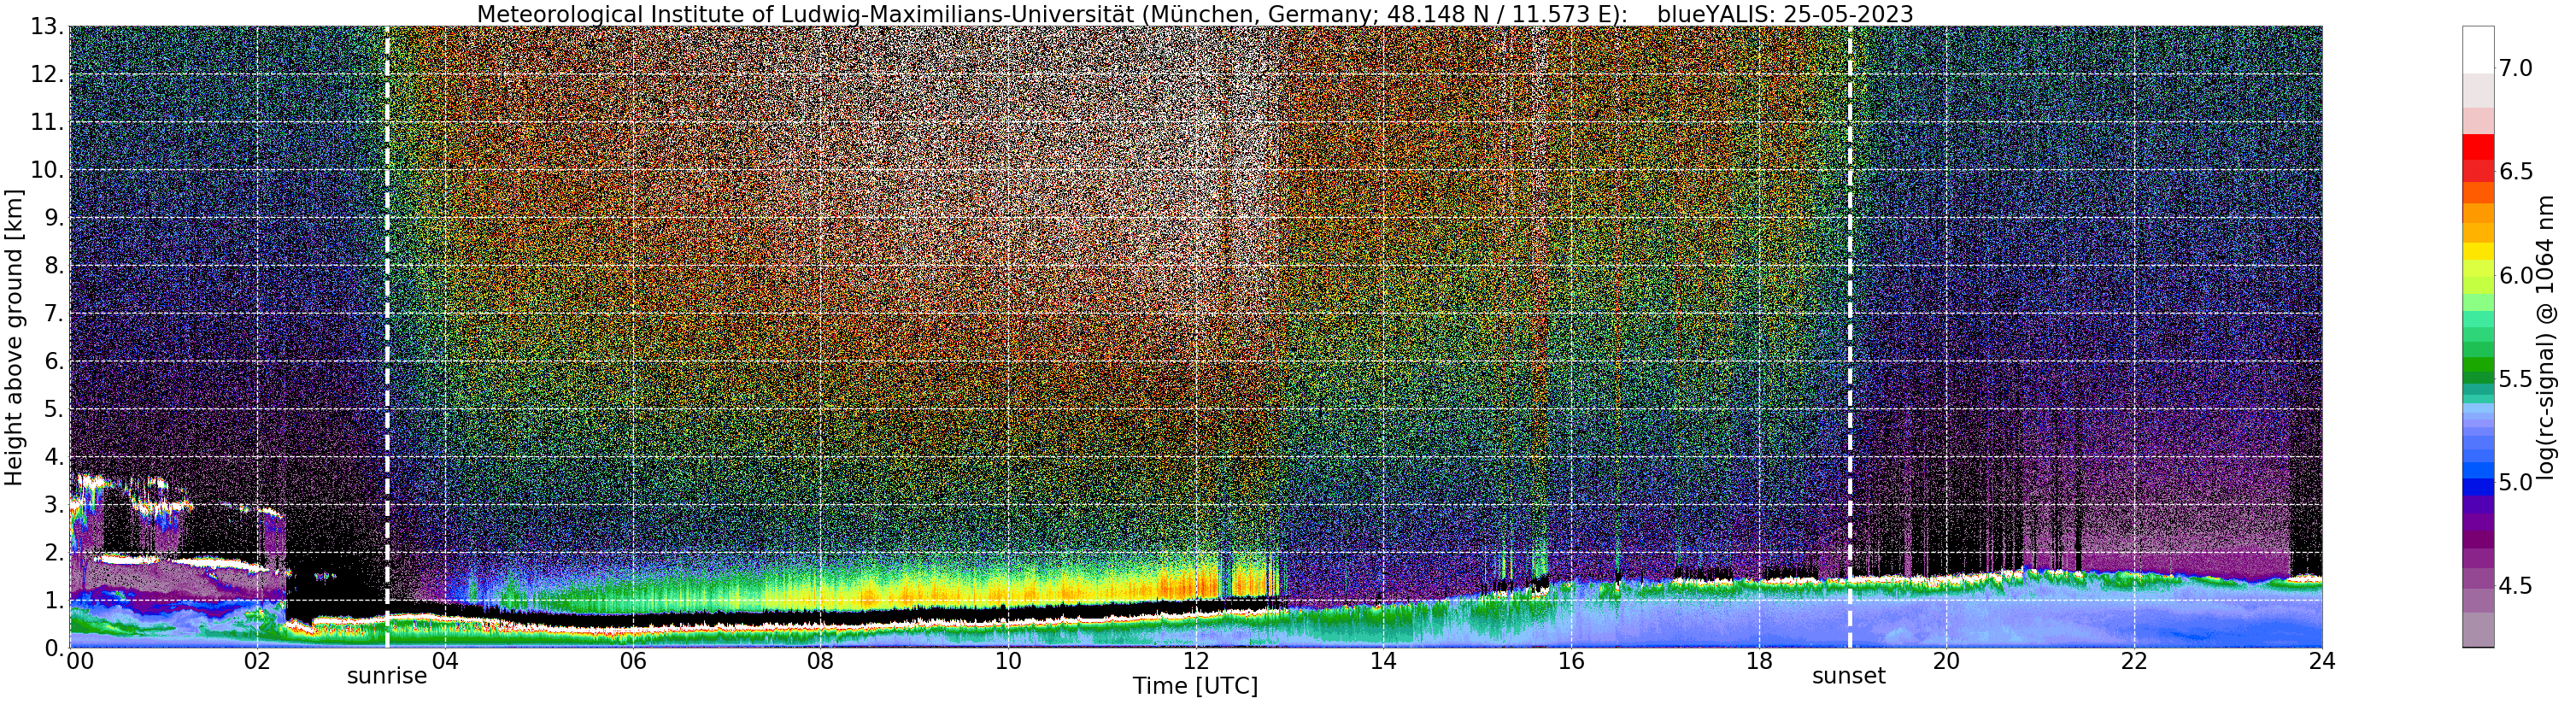Click the y-axis tick label '8.'
Screen dimensions: 2576x704
[x=54, y=266]
